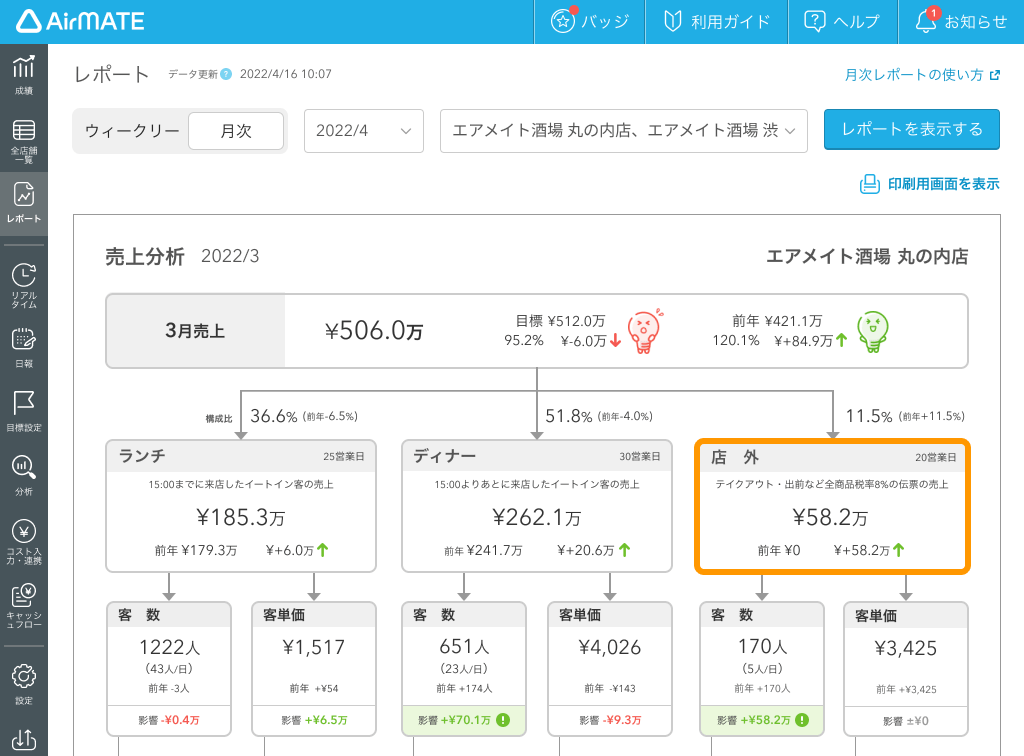Click the 店外 sales card
1024x756 pixels.
coord(833,507)
